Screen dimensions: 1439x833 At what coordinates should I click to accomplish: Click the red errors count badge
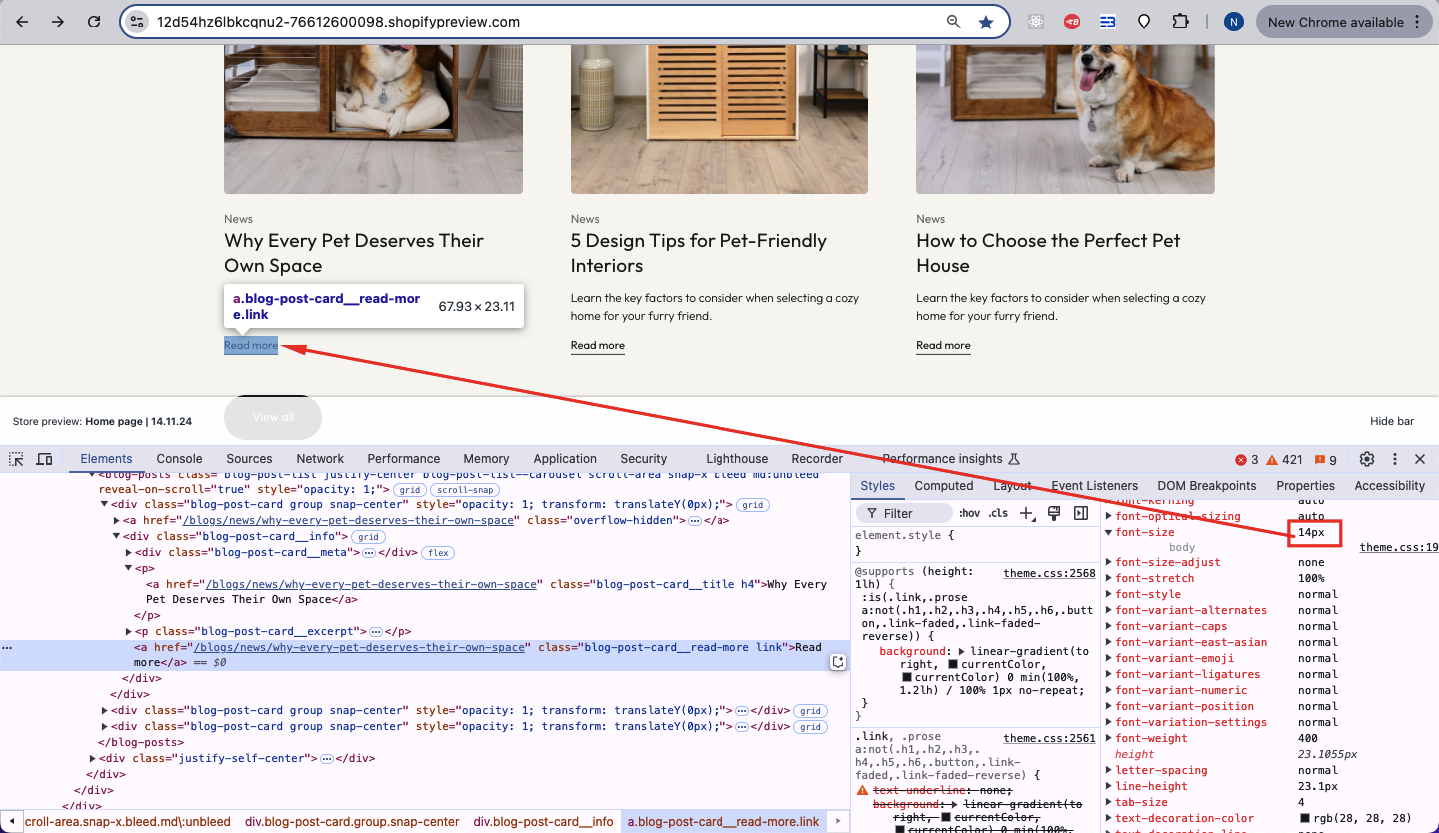(x=1247, y=460)
